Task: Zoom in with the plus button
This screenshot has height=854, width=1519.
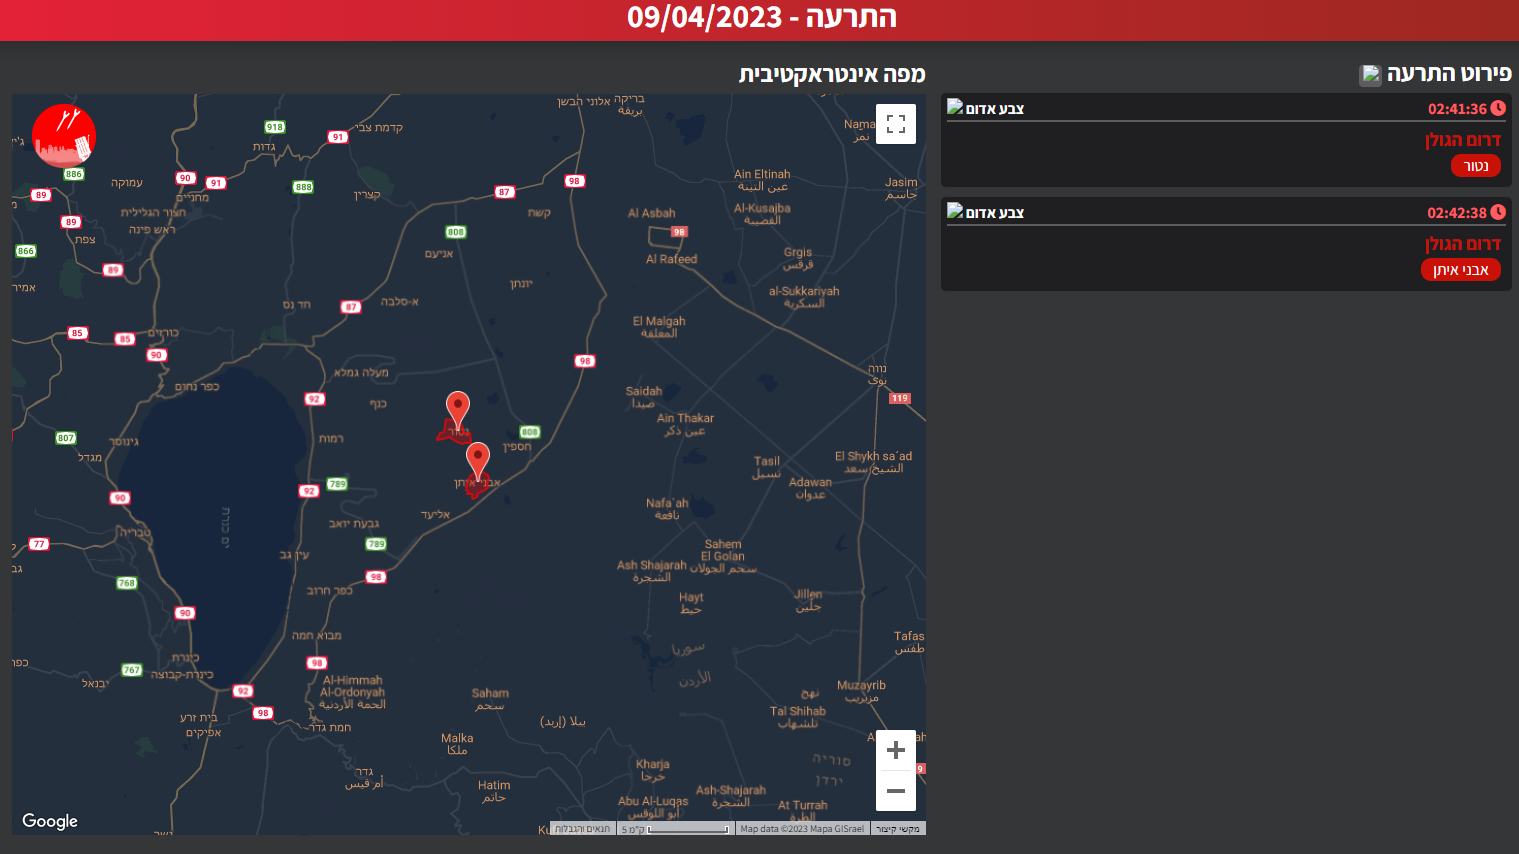Action: [895, 750]
